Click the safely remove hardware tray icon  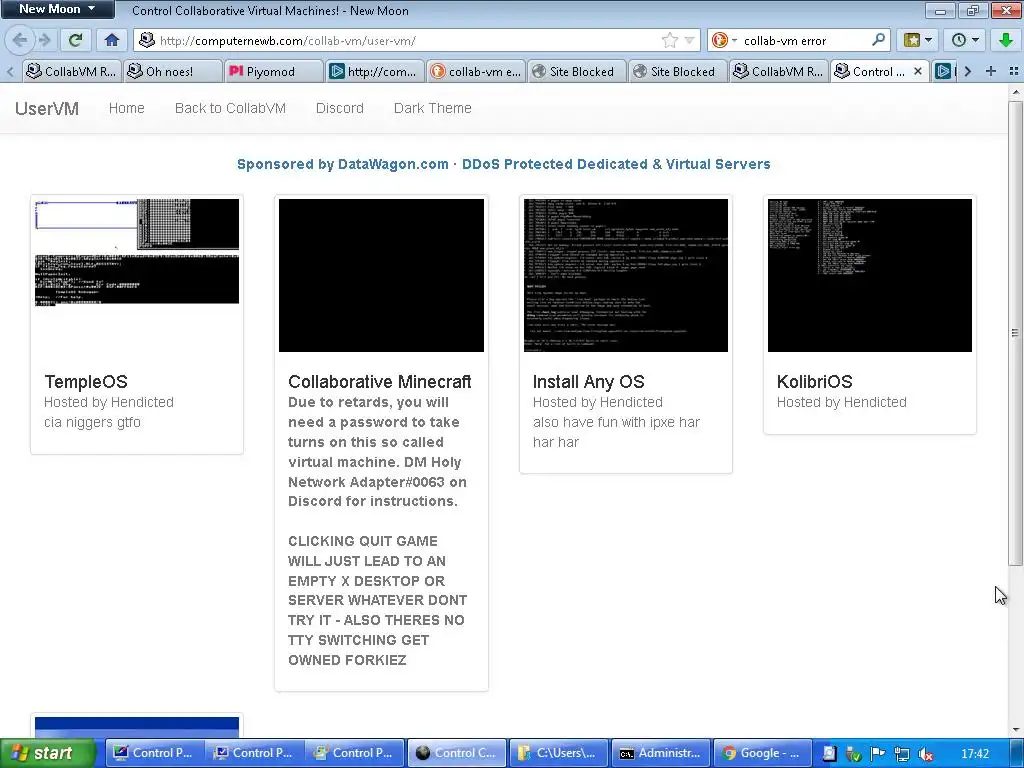(853, 754)
